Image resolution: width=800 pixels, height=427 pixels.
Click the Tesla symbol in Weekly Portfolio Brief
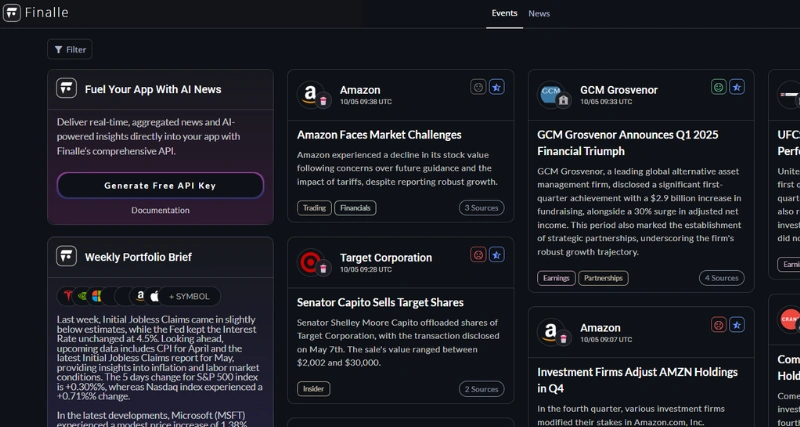click(x=67, y=296)
